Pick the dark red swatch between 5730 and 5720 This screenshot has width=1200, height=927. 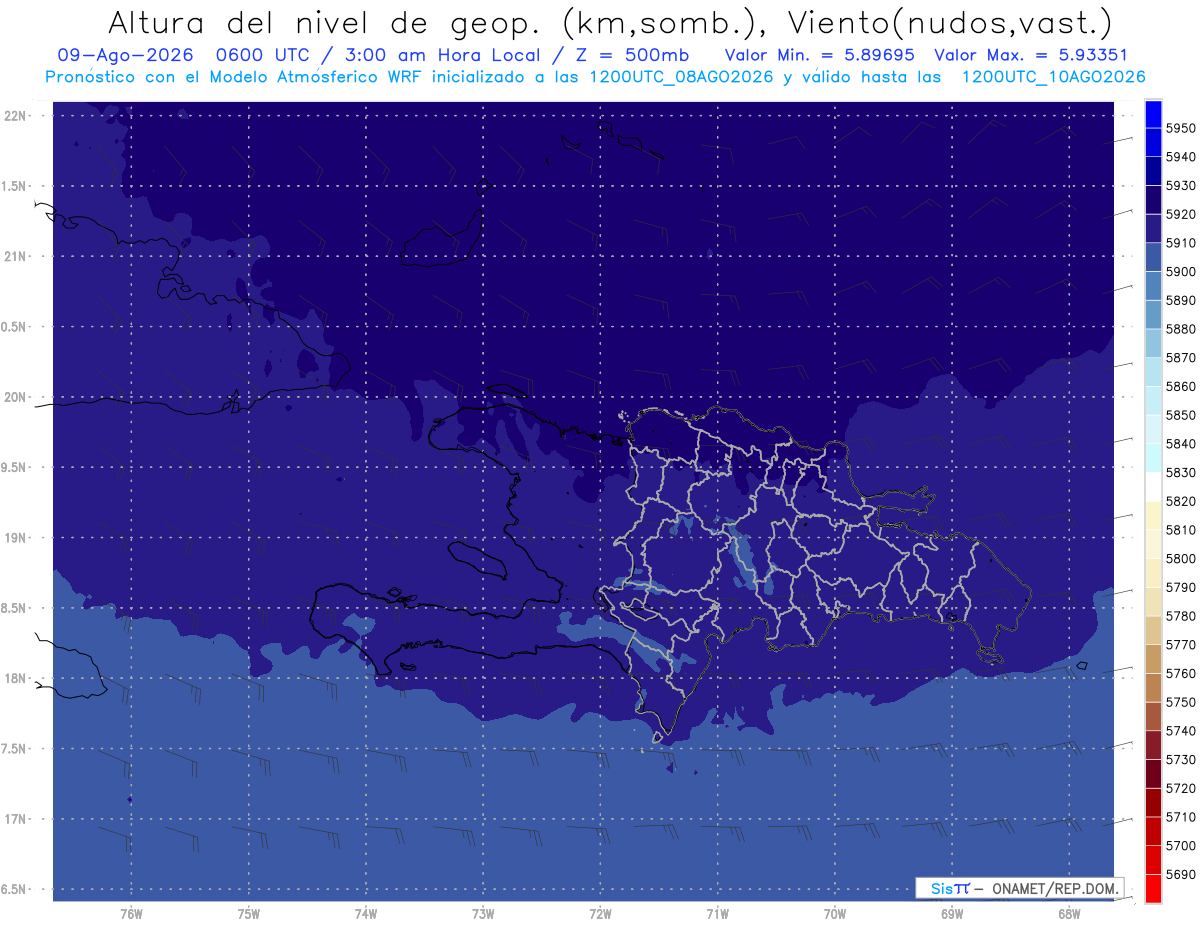coord(1153,773)
